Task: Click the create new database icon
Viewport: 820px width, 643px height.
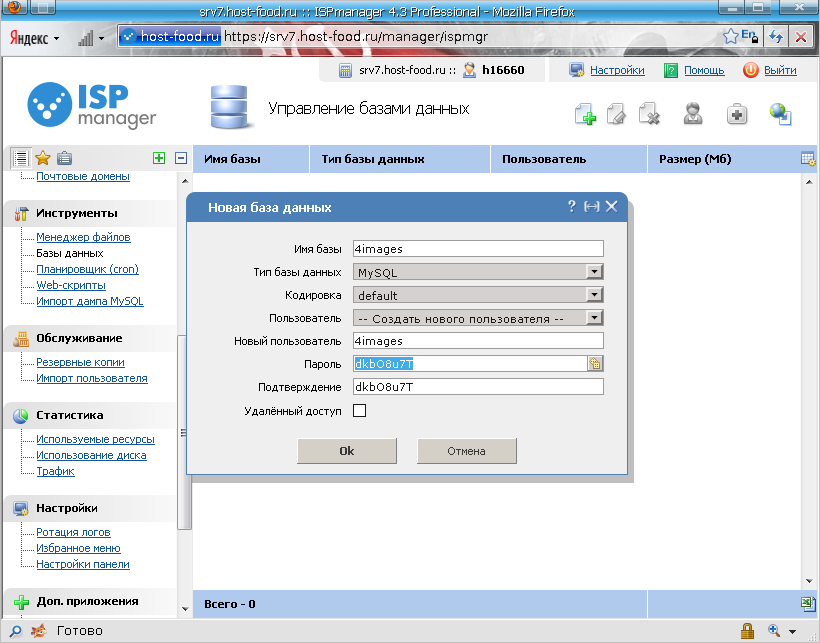Action: point(586,113)
